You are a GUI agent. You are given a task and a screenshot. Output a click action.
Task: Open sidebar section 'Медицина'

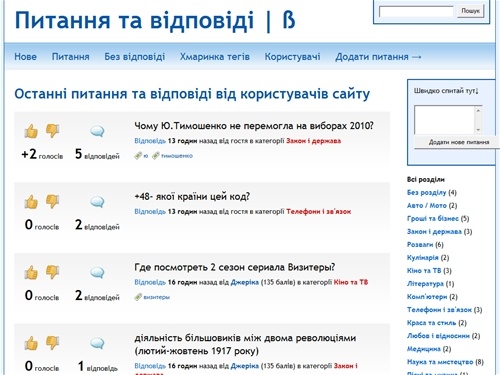[424, 349]
